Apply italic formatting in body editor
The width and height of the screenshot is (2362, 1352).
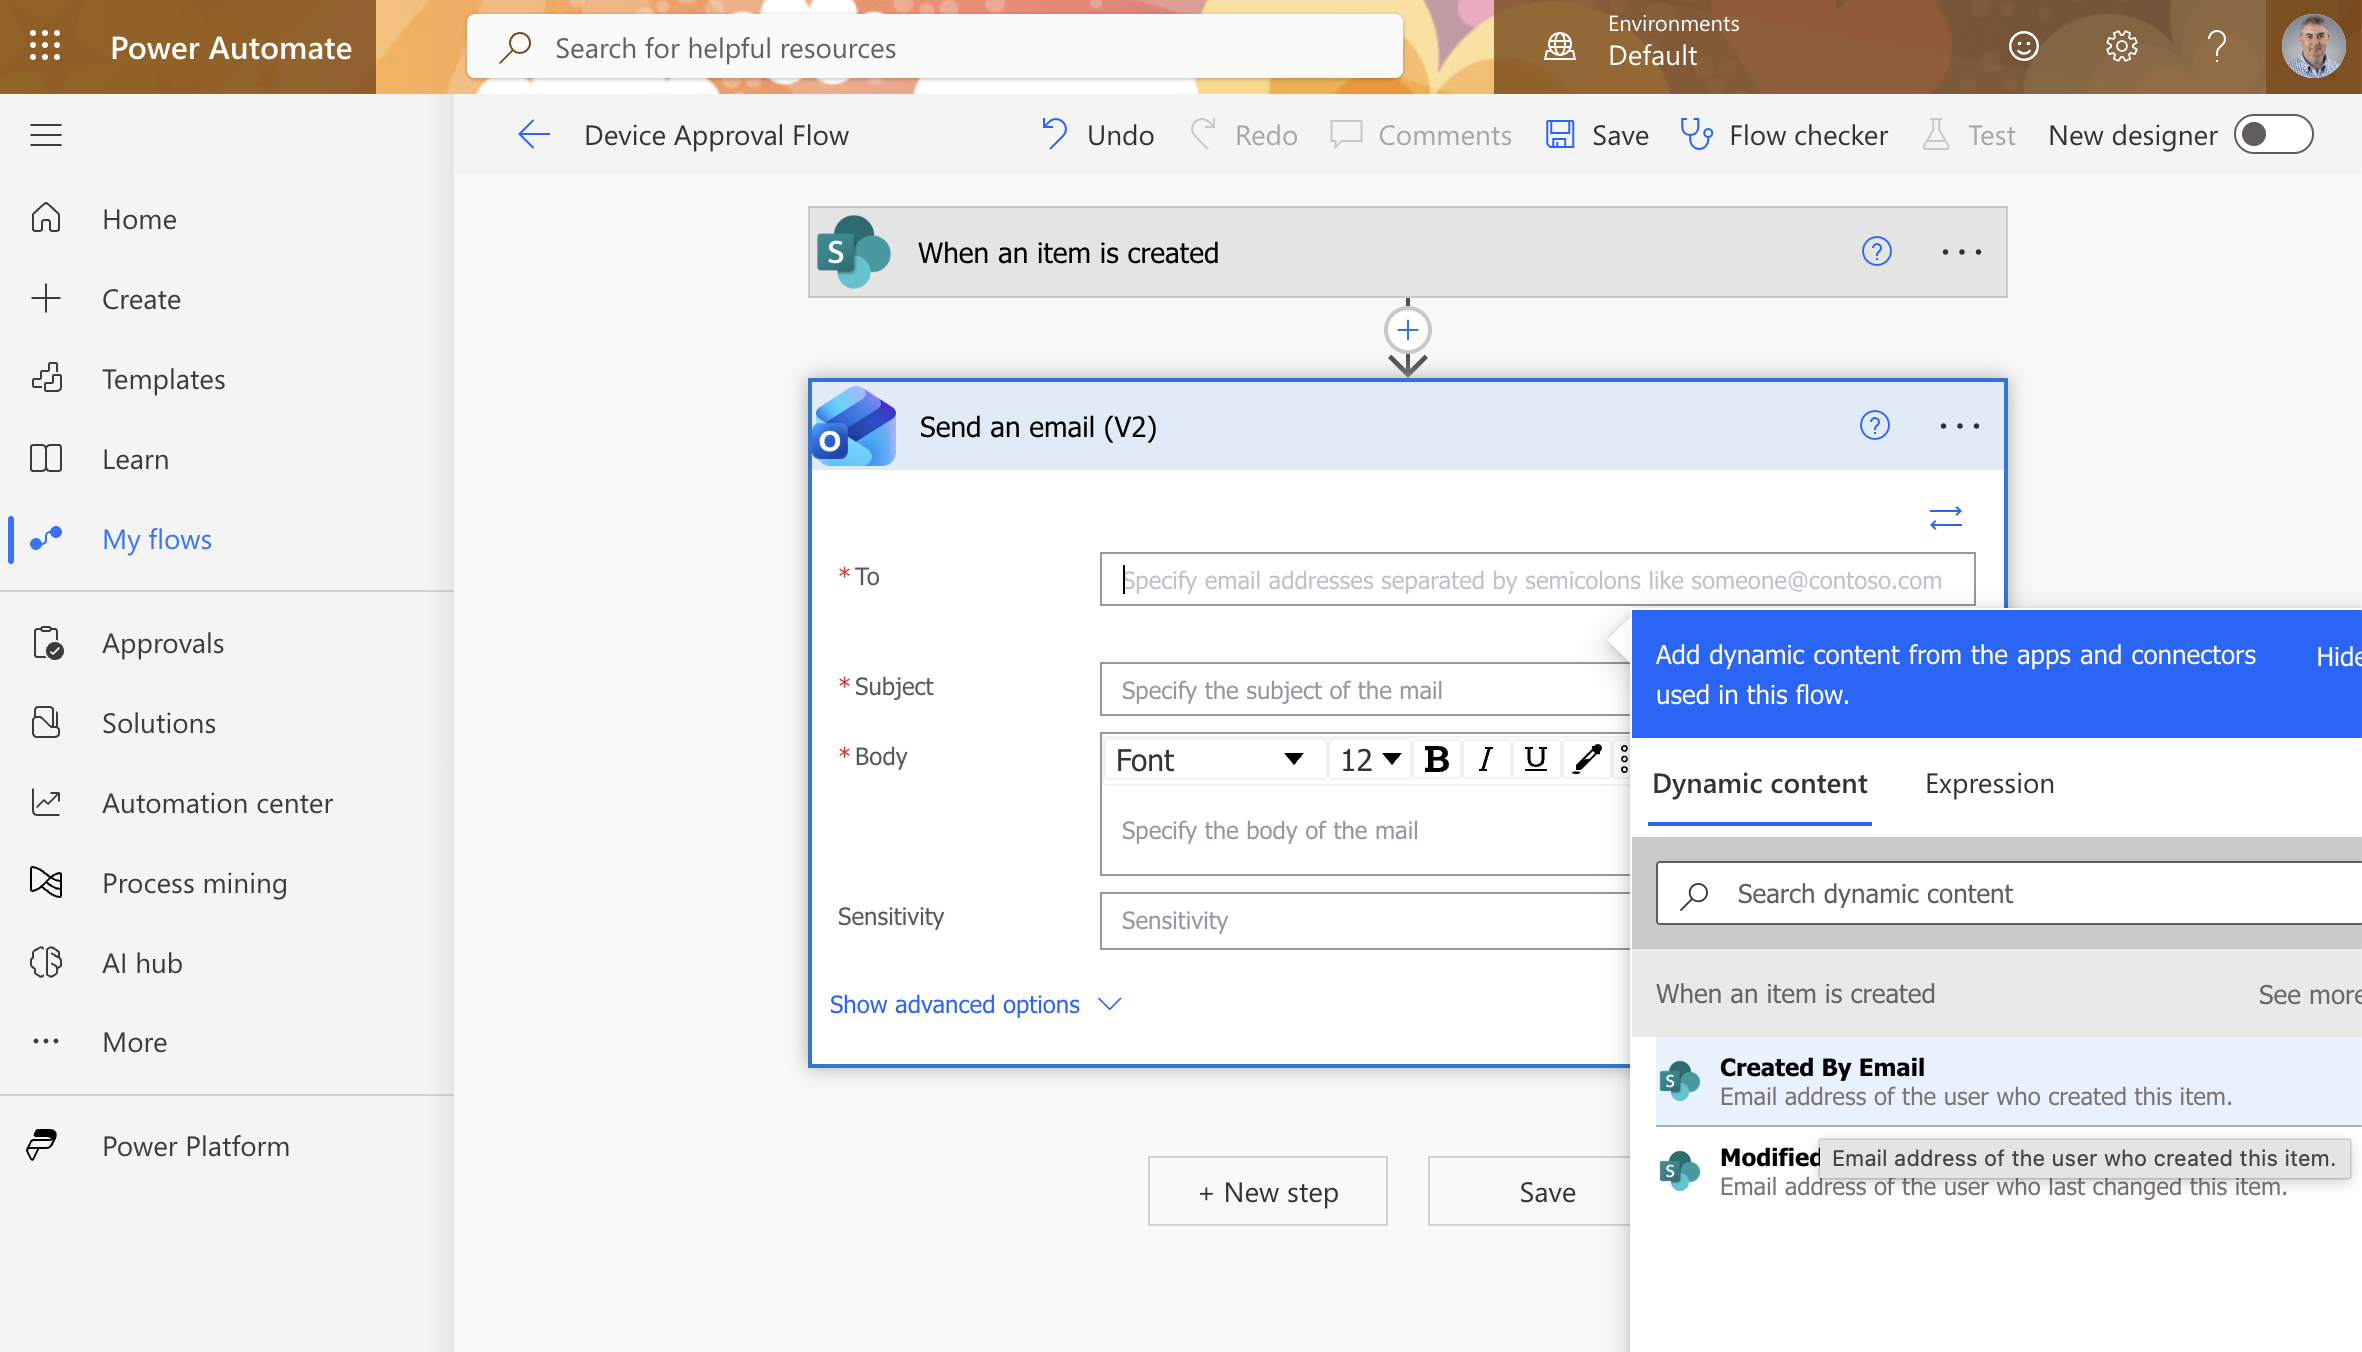[1486, 760]
